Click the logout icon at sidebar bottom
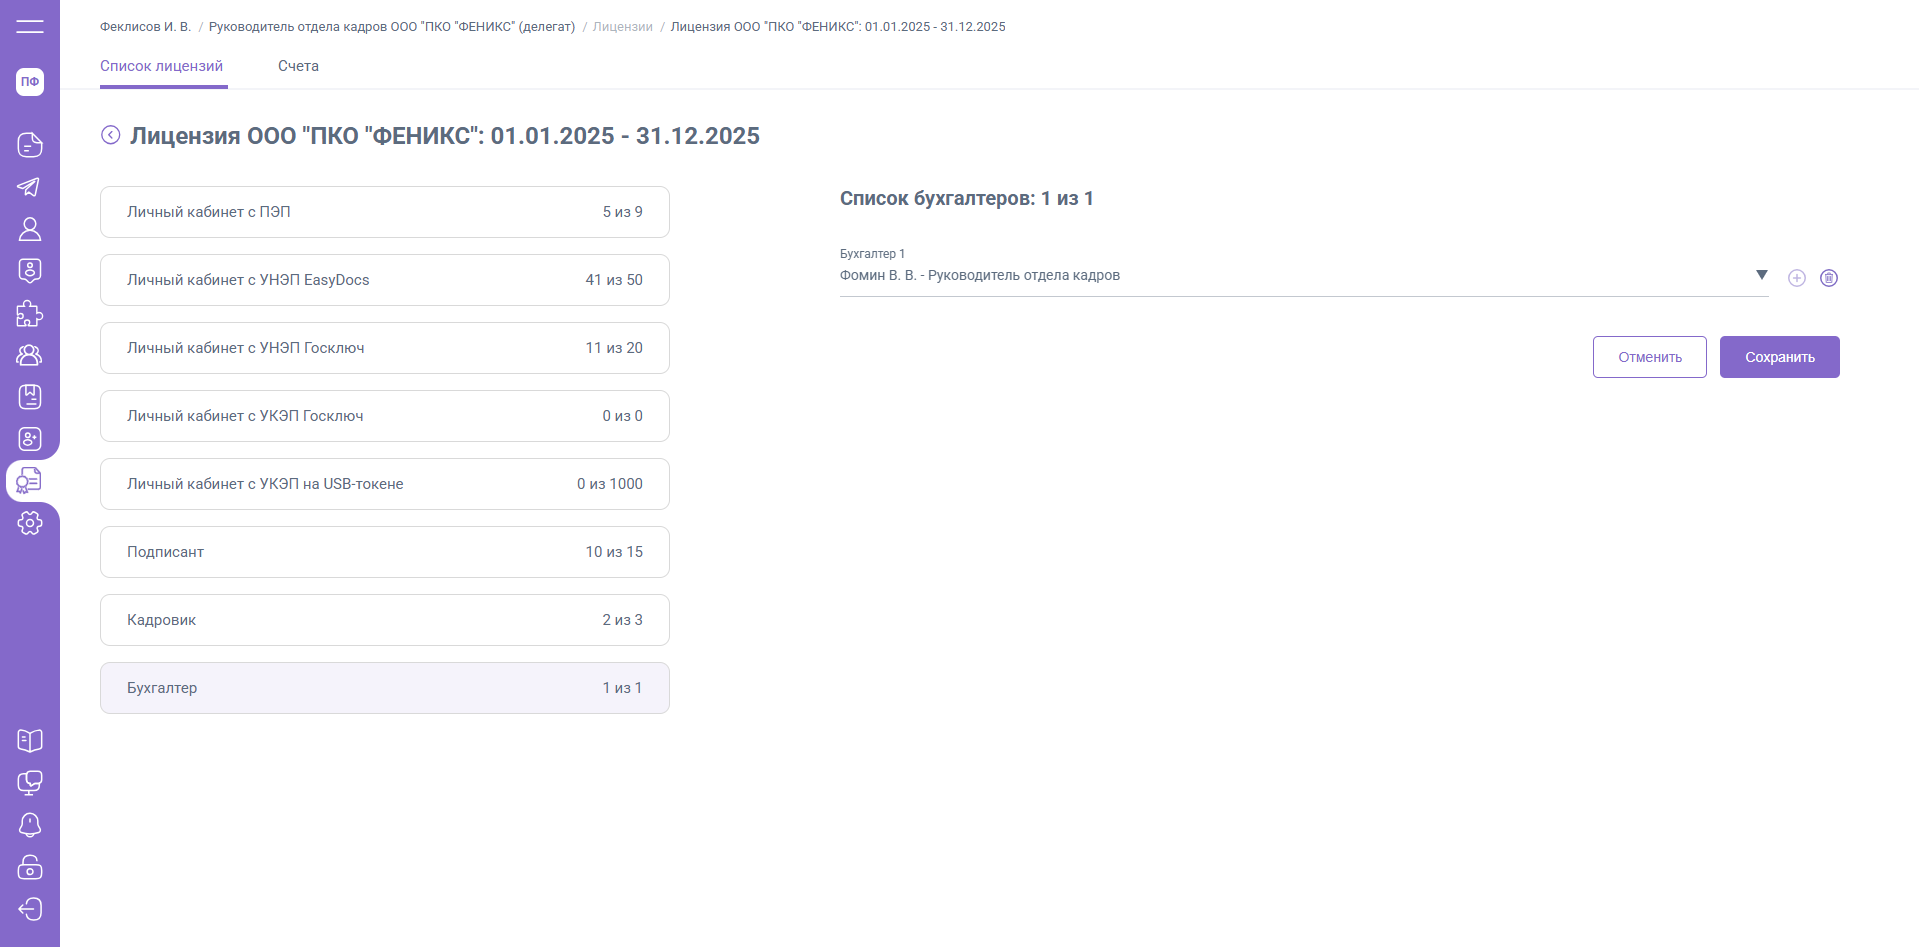 (30, 909)
